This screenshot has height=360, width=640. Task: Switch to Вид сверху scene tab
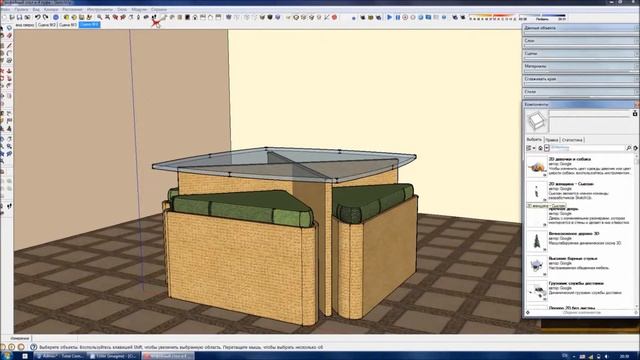pos(25,25)
